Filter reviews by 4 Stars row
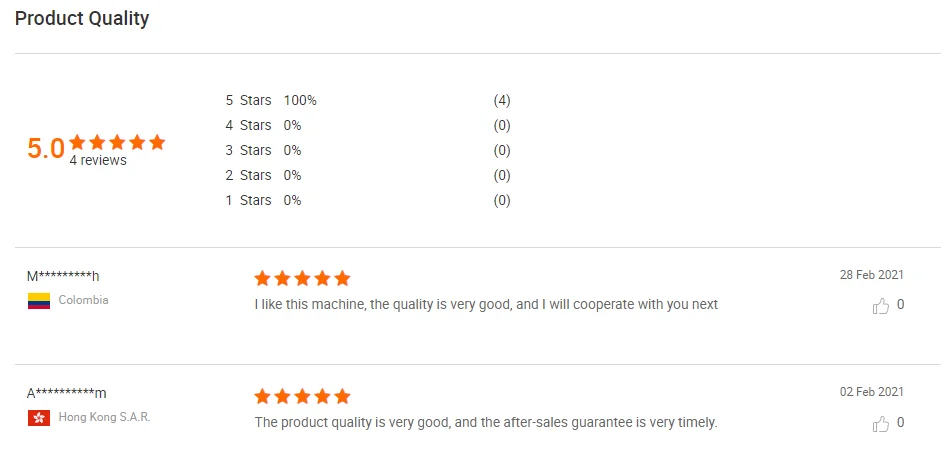The height and width of the screenshot is (470, 946). [249, 125]
